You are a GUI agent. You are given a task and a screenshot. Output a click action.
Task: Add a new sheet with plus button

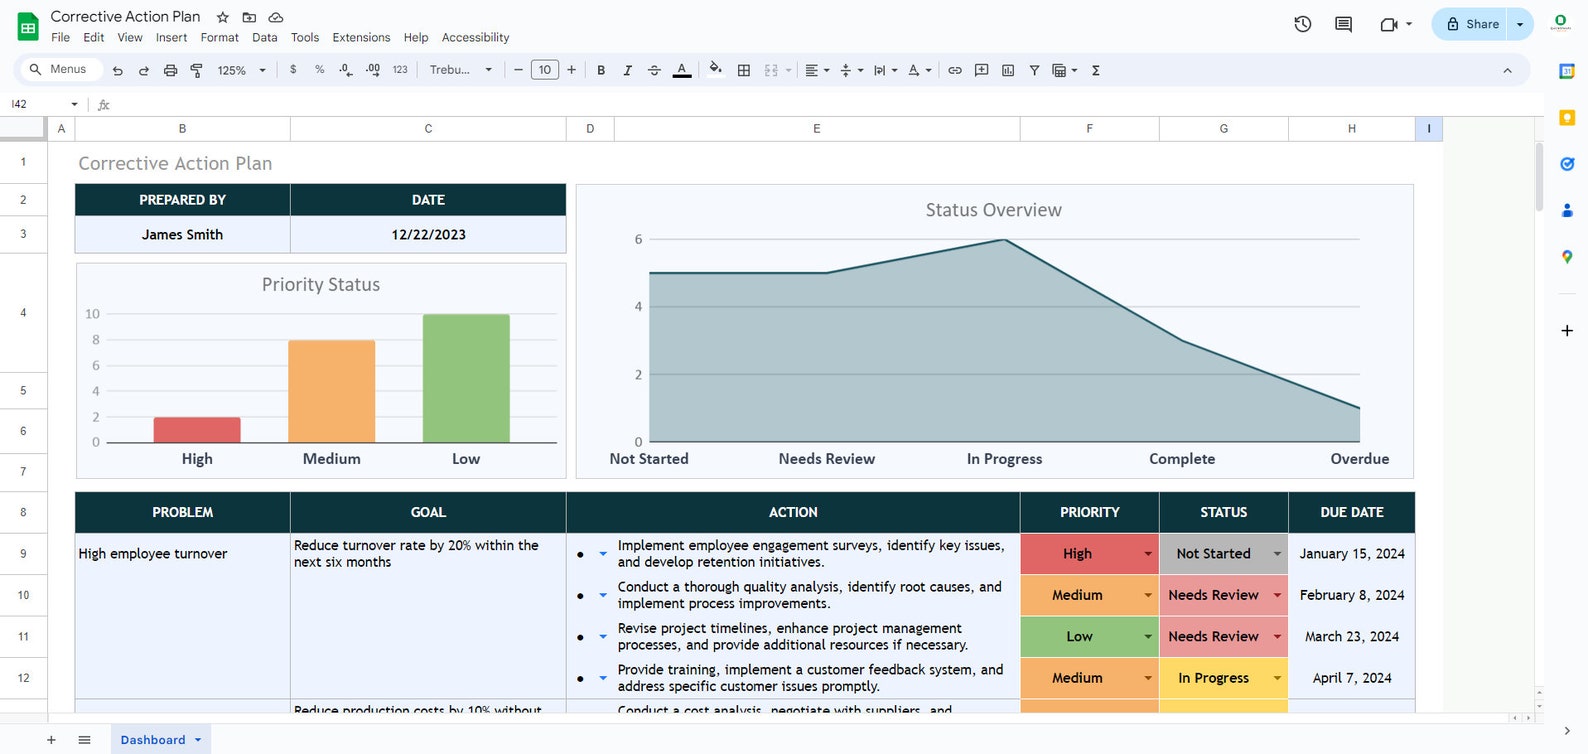pyautogui.click(x=51, y=740)
